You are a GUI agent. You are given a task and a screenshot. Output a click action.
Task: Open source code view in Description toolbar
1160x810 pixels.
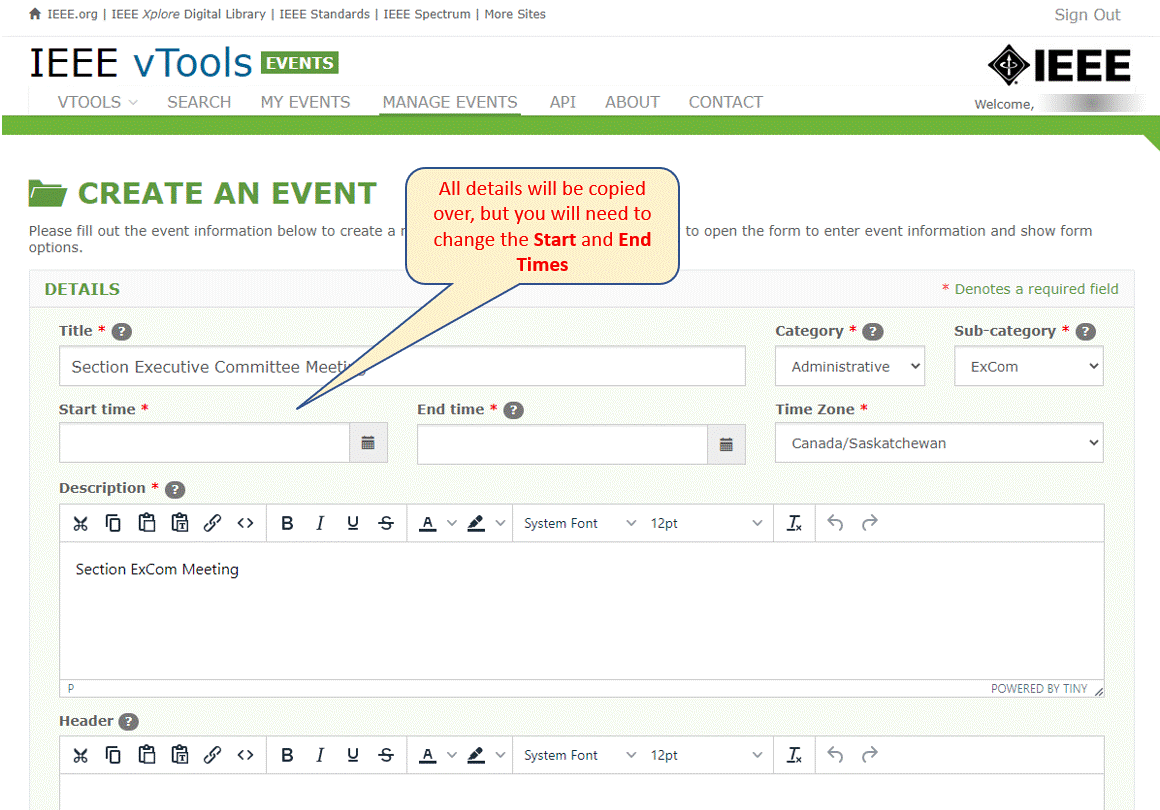[246, 524]
